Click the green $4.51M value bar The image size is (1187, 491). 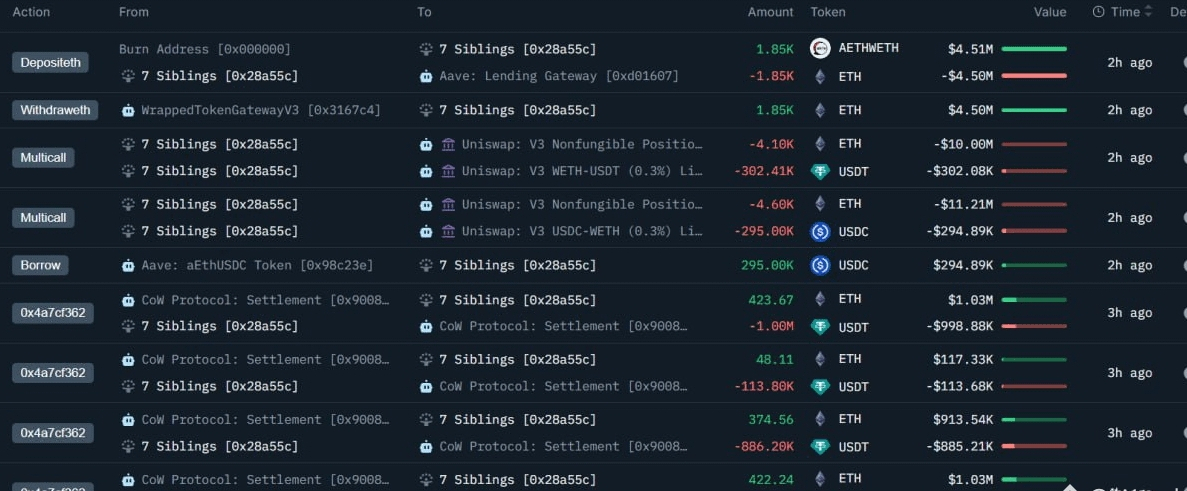[x=1034, y=49]
